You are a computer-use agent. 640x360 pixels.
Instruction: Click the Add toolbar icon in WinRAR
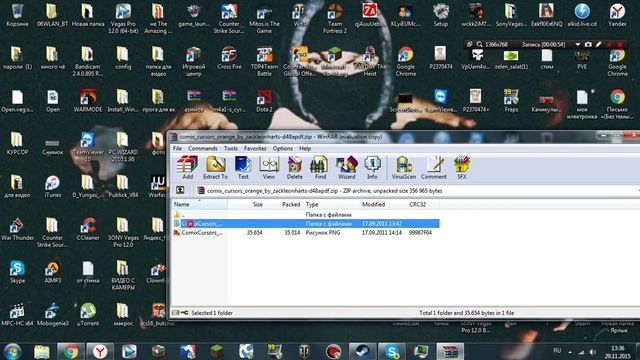pos(187,167)
